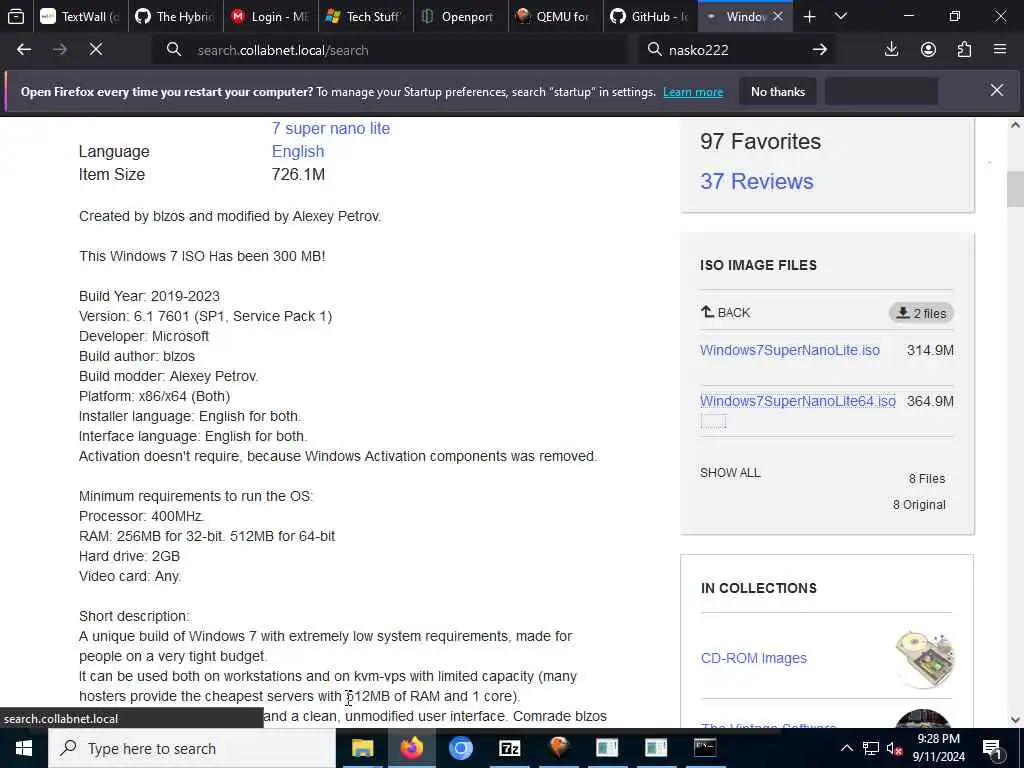The height and width of the screenshot is (768, 1024).
Task: Open the English language link
Action: 298,151
